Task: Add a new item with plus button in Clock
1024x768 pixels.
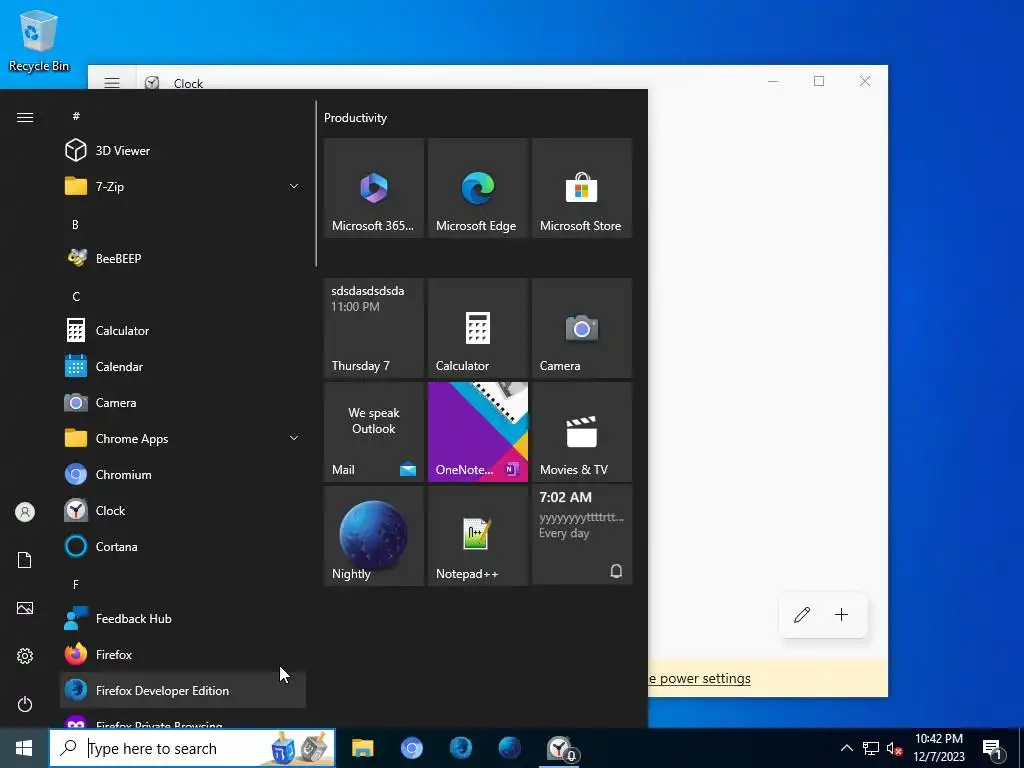Action: pyautogui.click(x=842, y=615)
